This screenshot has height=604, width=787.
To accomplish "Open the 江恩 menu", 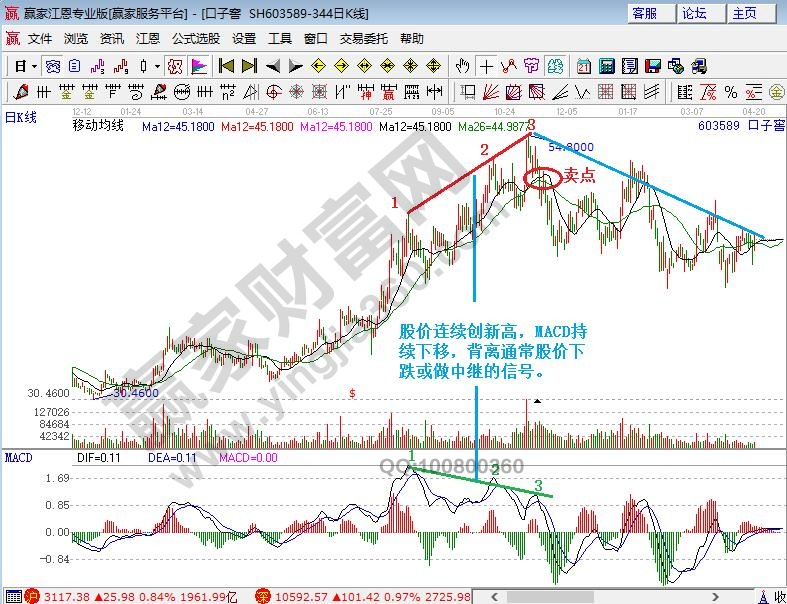I will (x=148, y=39).
